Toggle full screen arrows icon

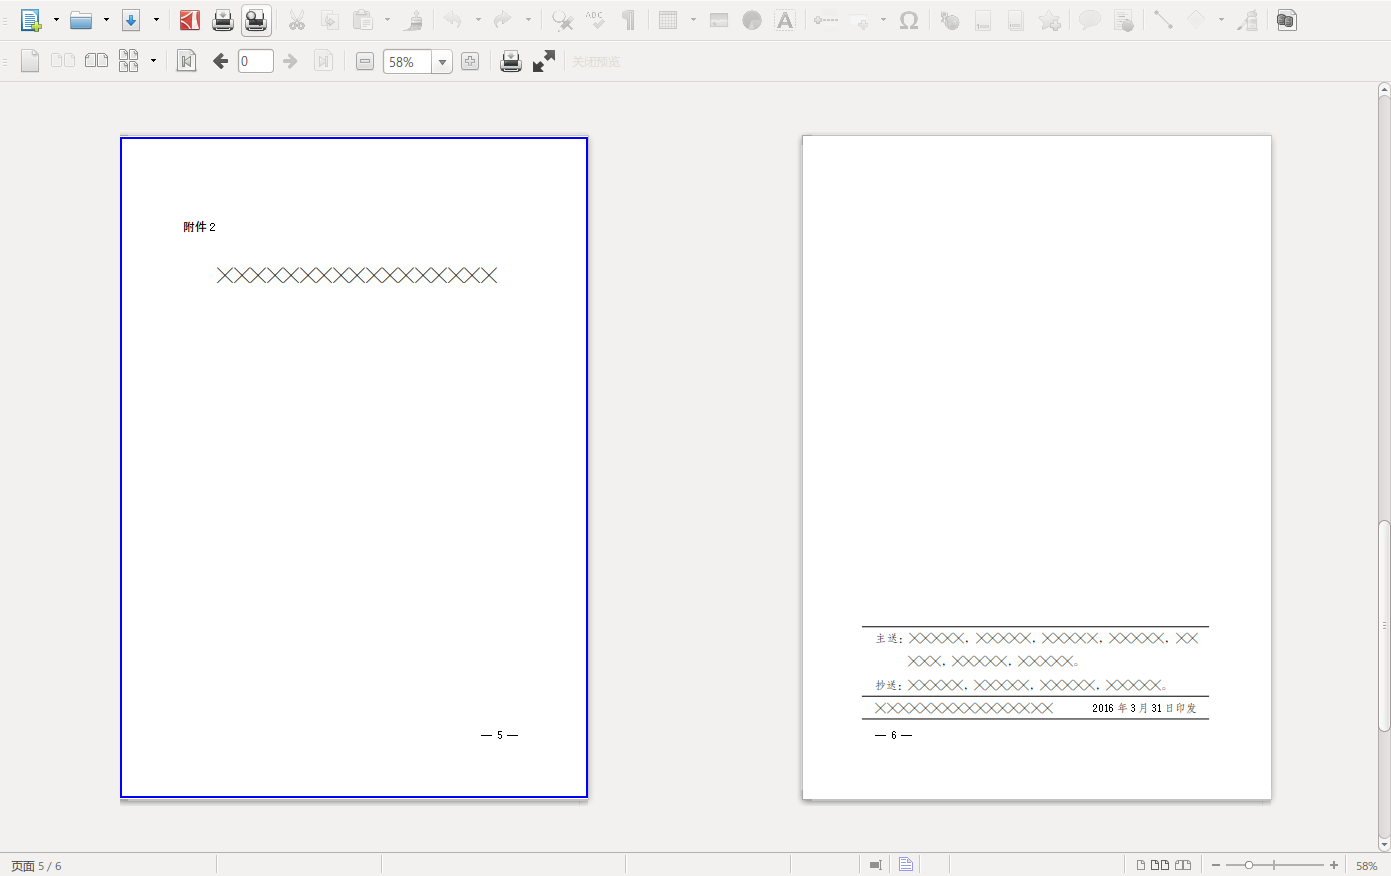tap(544, 61)
